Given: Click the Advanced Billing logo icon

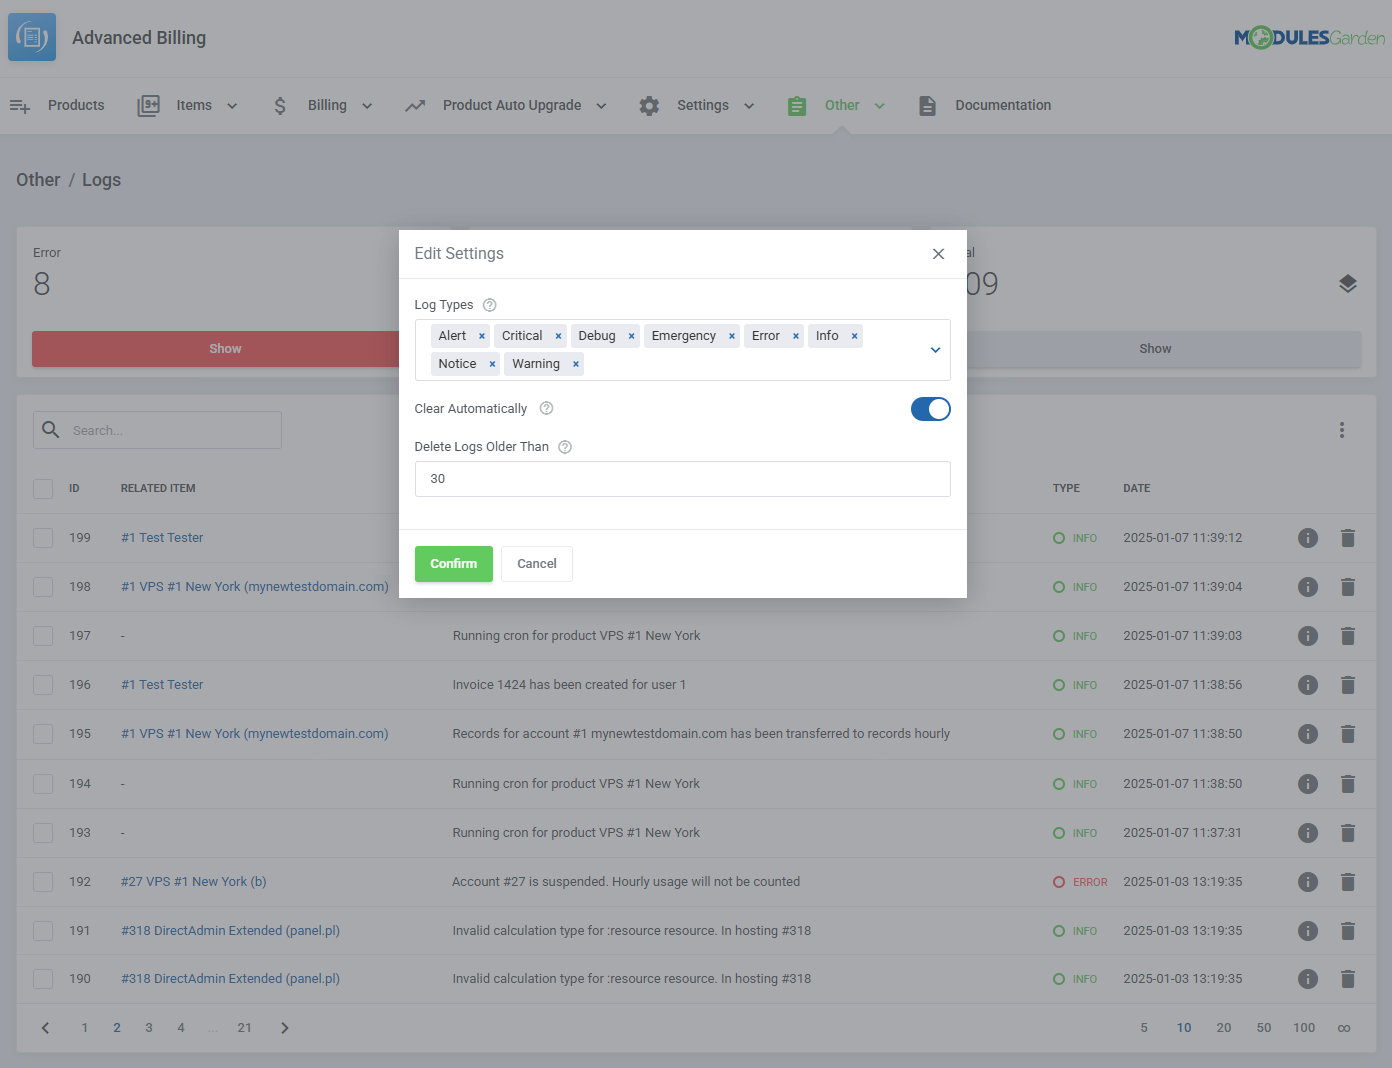Looking at the screenshot, I should (32, 38).
